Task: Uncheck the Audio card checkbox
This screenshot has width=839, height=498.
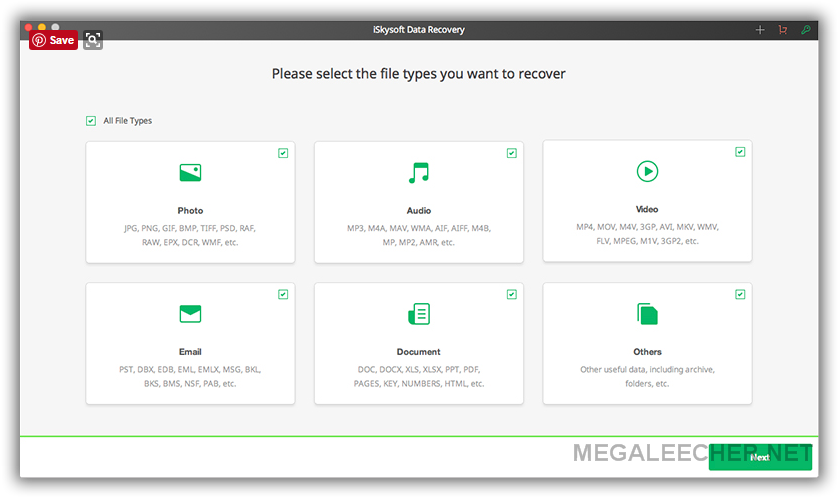Action: (x=512, y=154)
